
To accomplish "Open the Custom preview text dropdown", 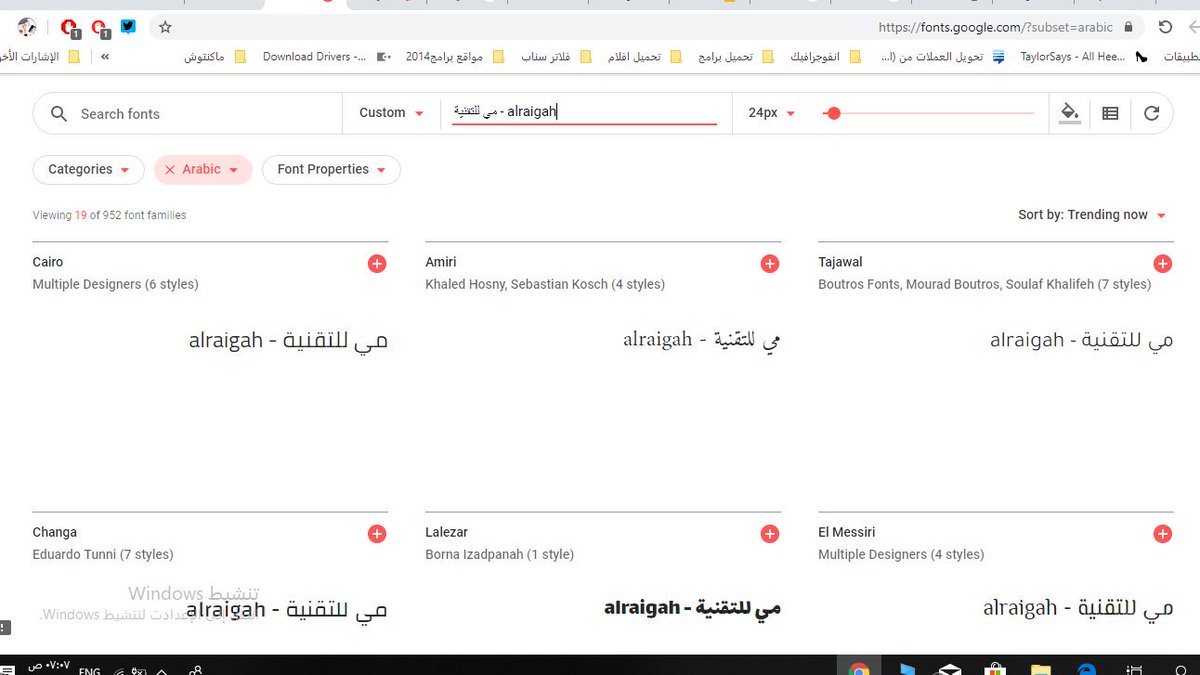I will click(392, 113).
